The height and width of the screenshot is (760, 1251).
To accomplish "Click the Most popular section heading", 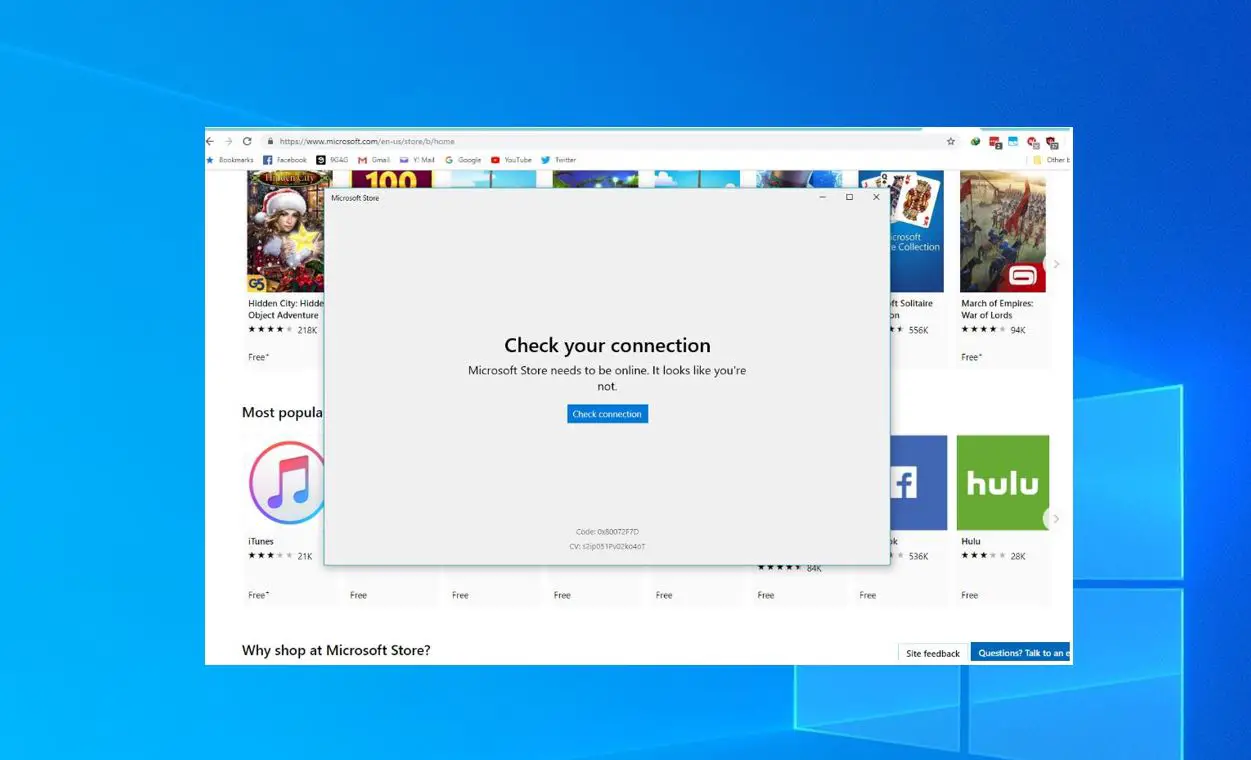I will 283,413.
